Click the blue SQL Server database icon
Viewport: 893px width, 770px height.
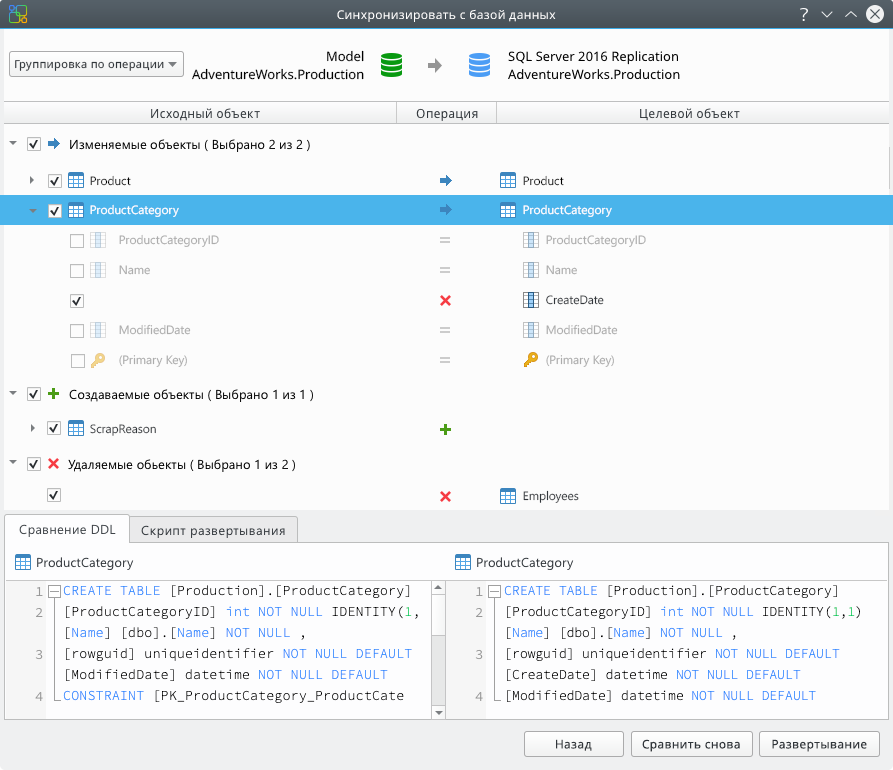click(479, 65)
